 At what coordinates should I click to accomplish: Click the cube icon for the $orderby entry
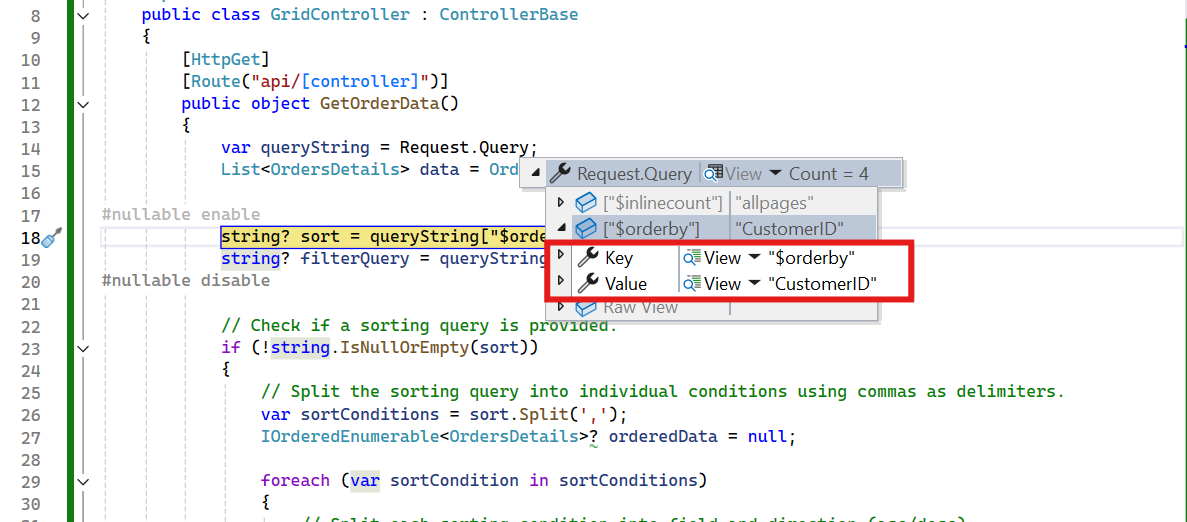point(586,228)
